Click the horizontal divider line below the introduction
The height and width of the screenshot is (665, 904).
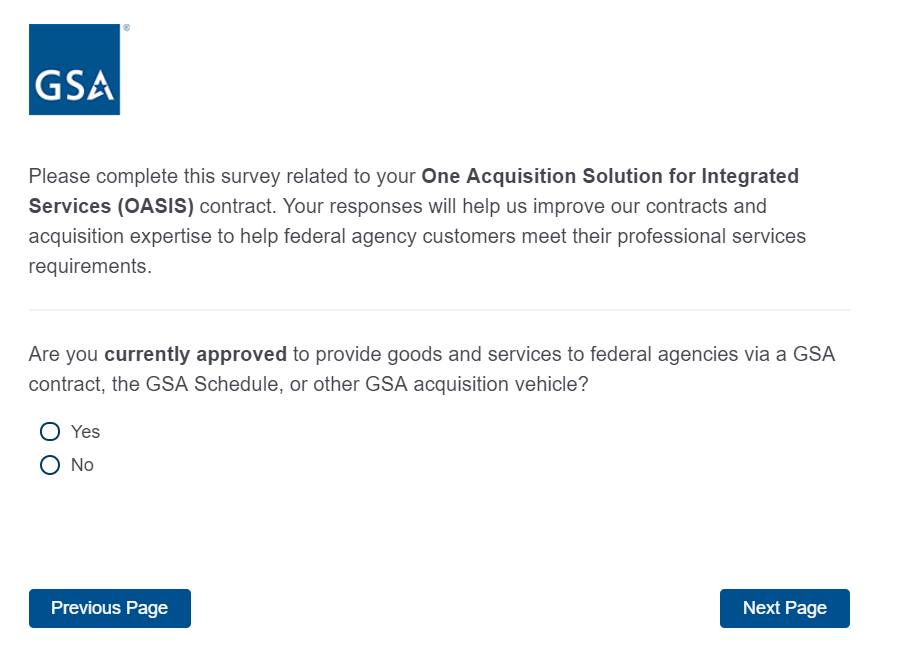(x=439, y=310)
